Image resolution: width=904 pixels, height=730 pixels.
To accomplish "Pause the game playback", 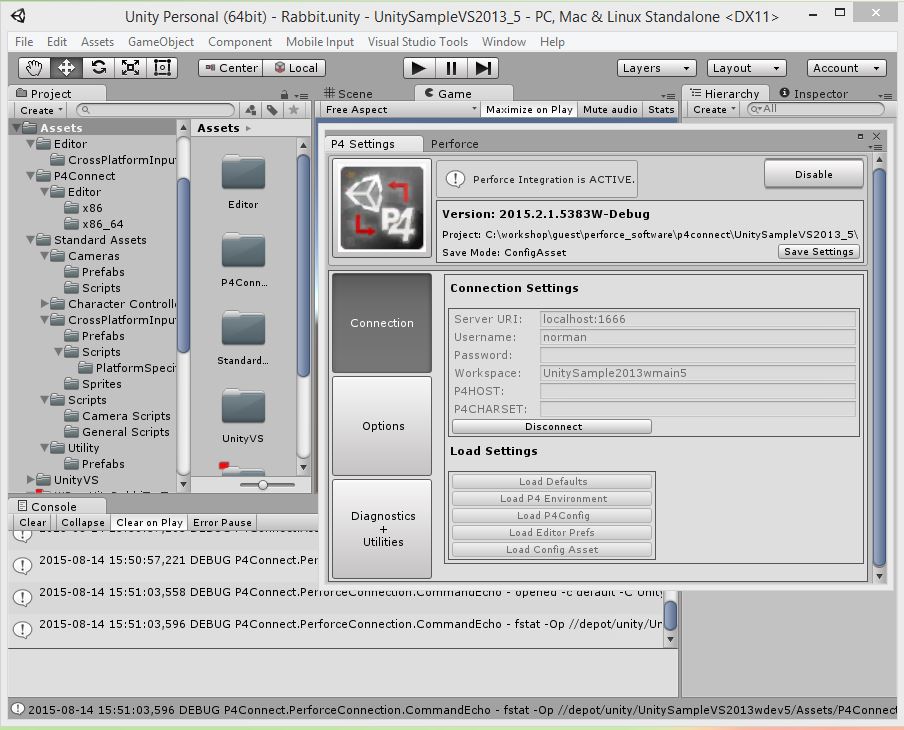I will coord(451,68).
